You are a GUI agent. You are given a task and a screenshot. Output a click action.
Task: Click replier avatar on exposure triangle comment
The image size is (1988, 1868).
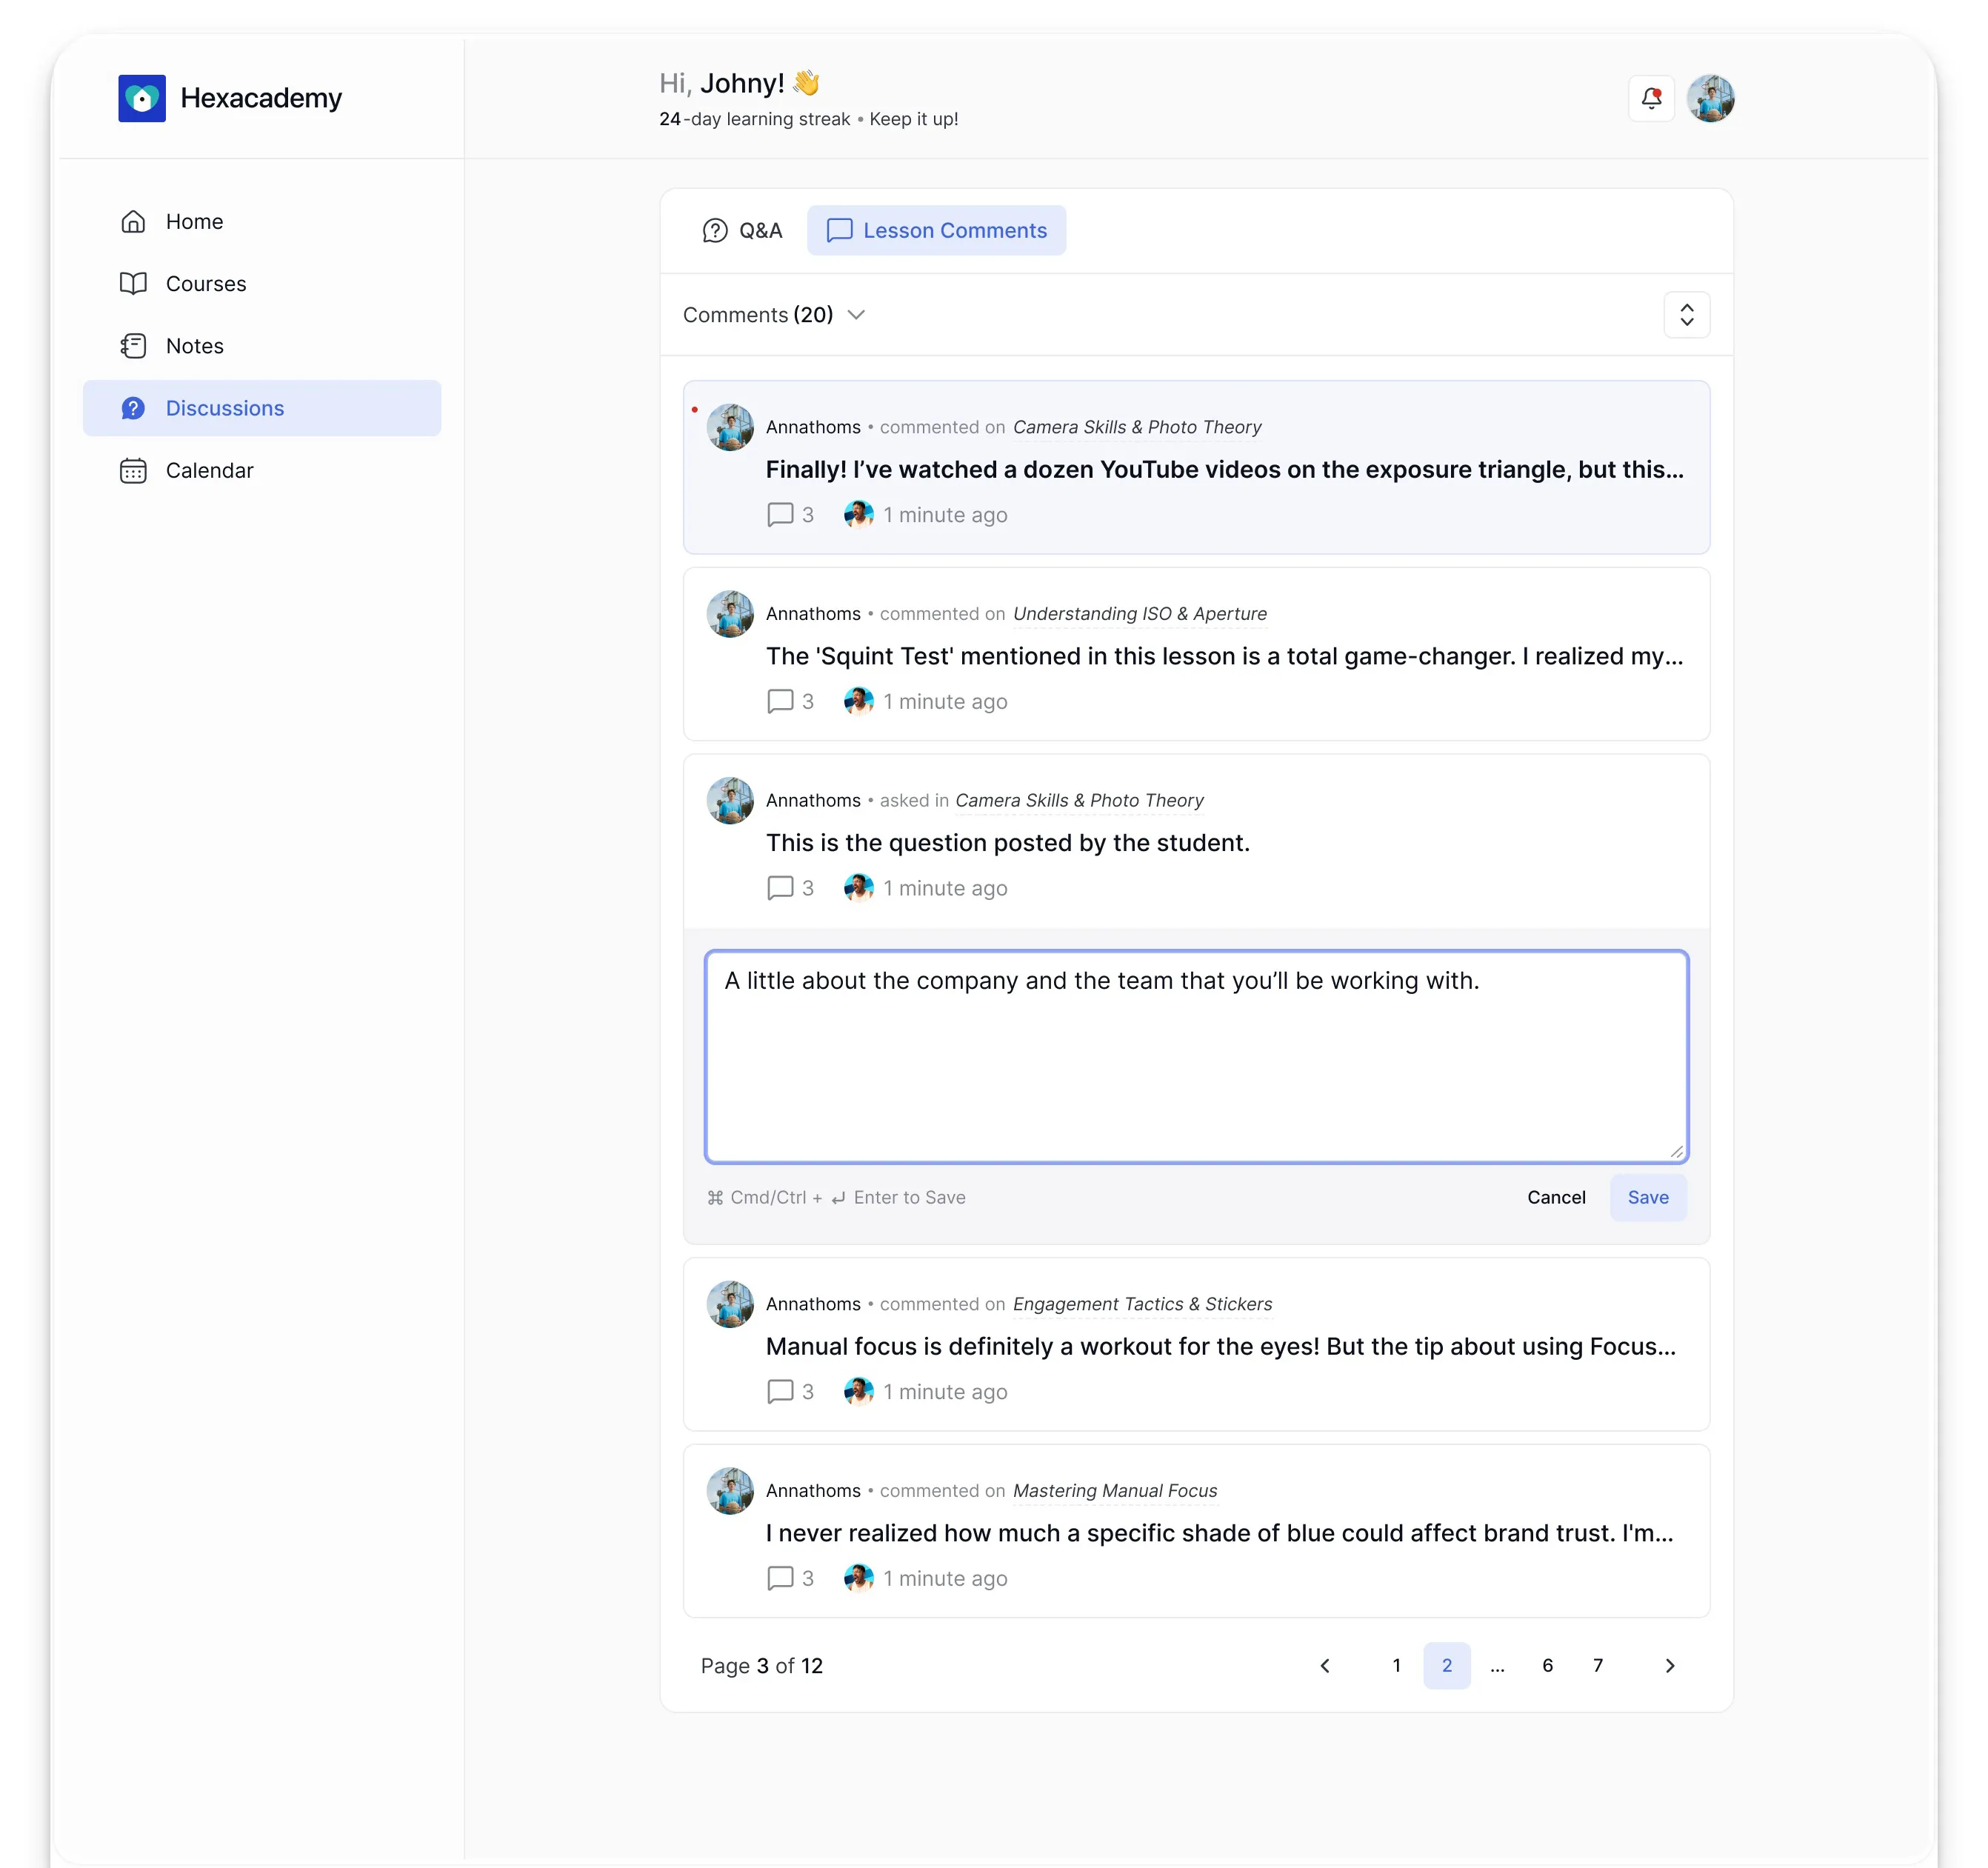click(858, 514)
